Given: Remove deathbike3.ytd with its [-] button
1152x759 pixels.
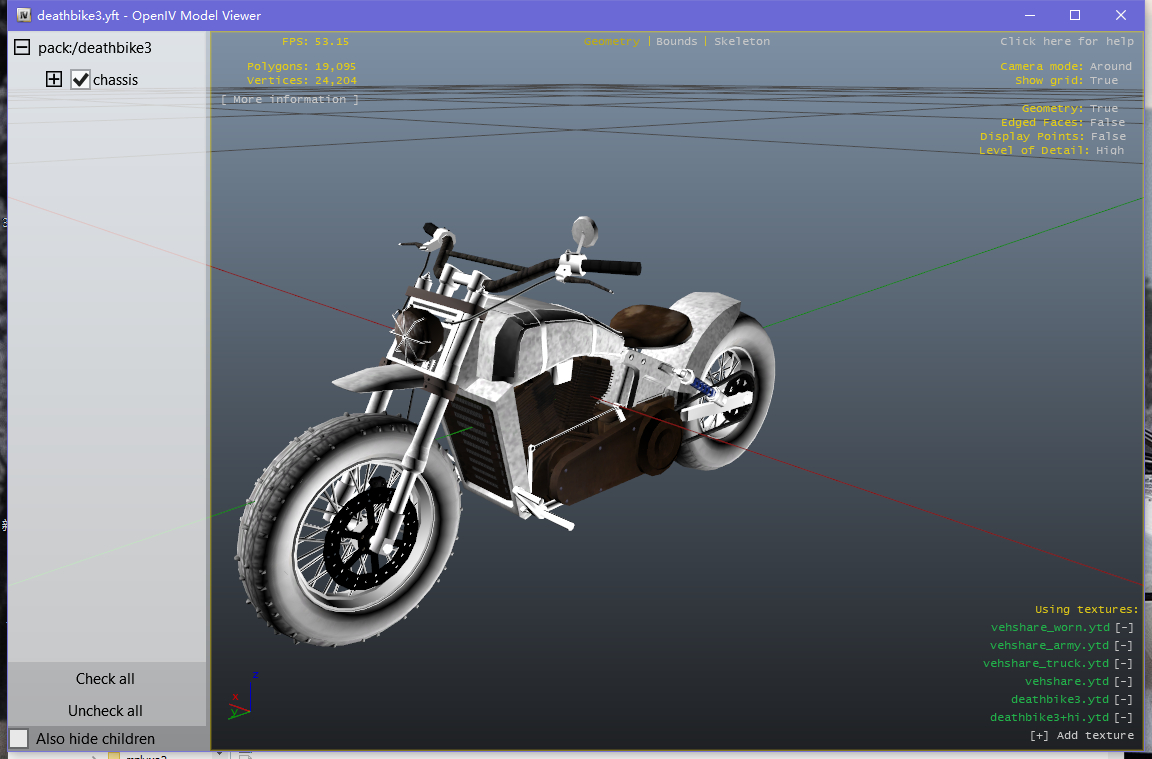Looking at the screenshot, I should pyautogui.click(x=1124, y=699).
